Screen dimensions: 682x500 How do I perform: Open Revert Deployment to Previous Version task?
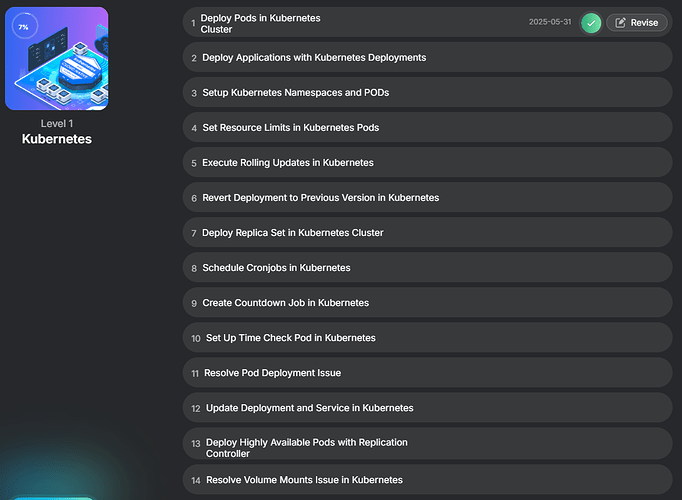320,198
